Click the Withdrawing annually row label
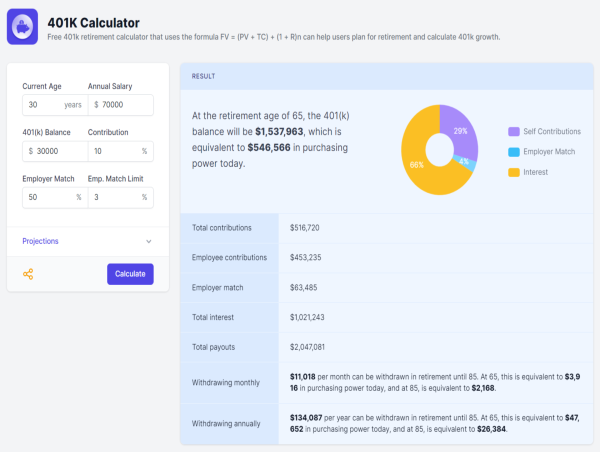Screen dimensions: 600x452 pos(226,424)
